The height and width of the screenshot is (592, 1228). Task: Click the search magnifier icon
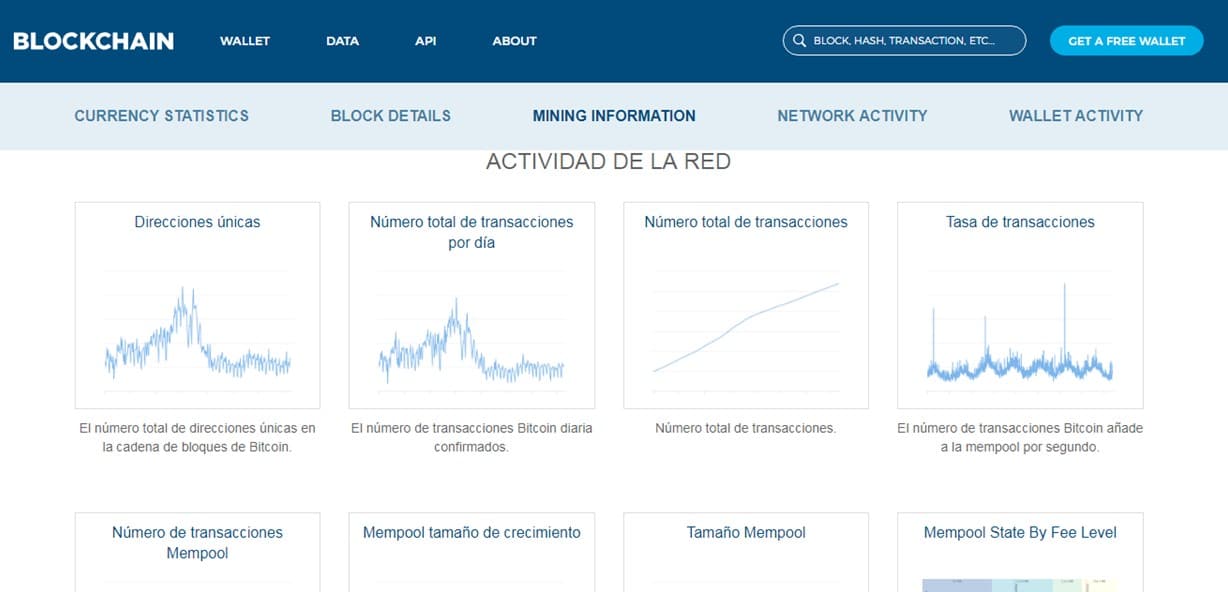(799, 41)
